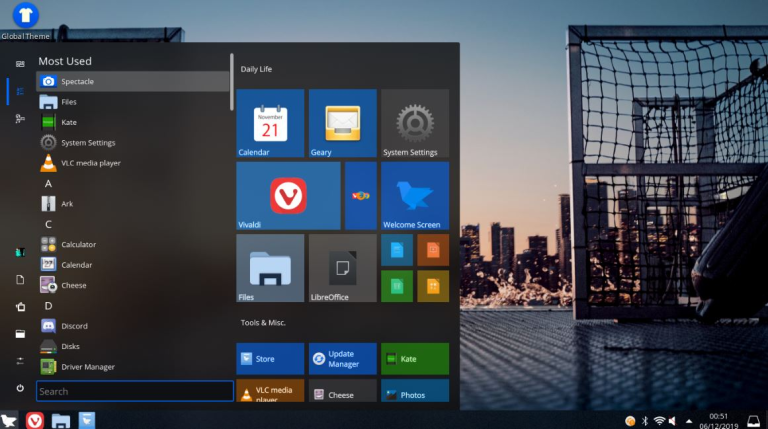This screenshot has width=768, height=429.
Task: Open Store from the taskbar
Action: [x=87, y=420]
